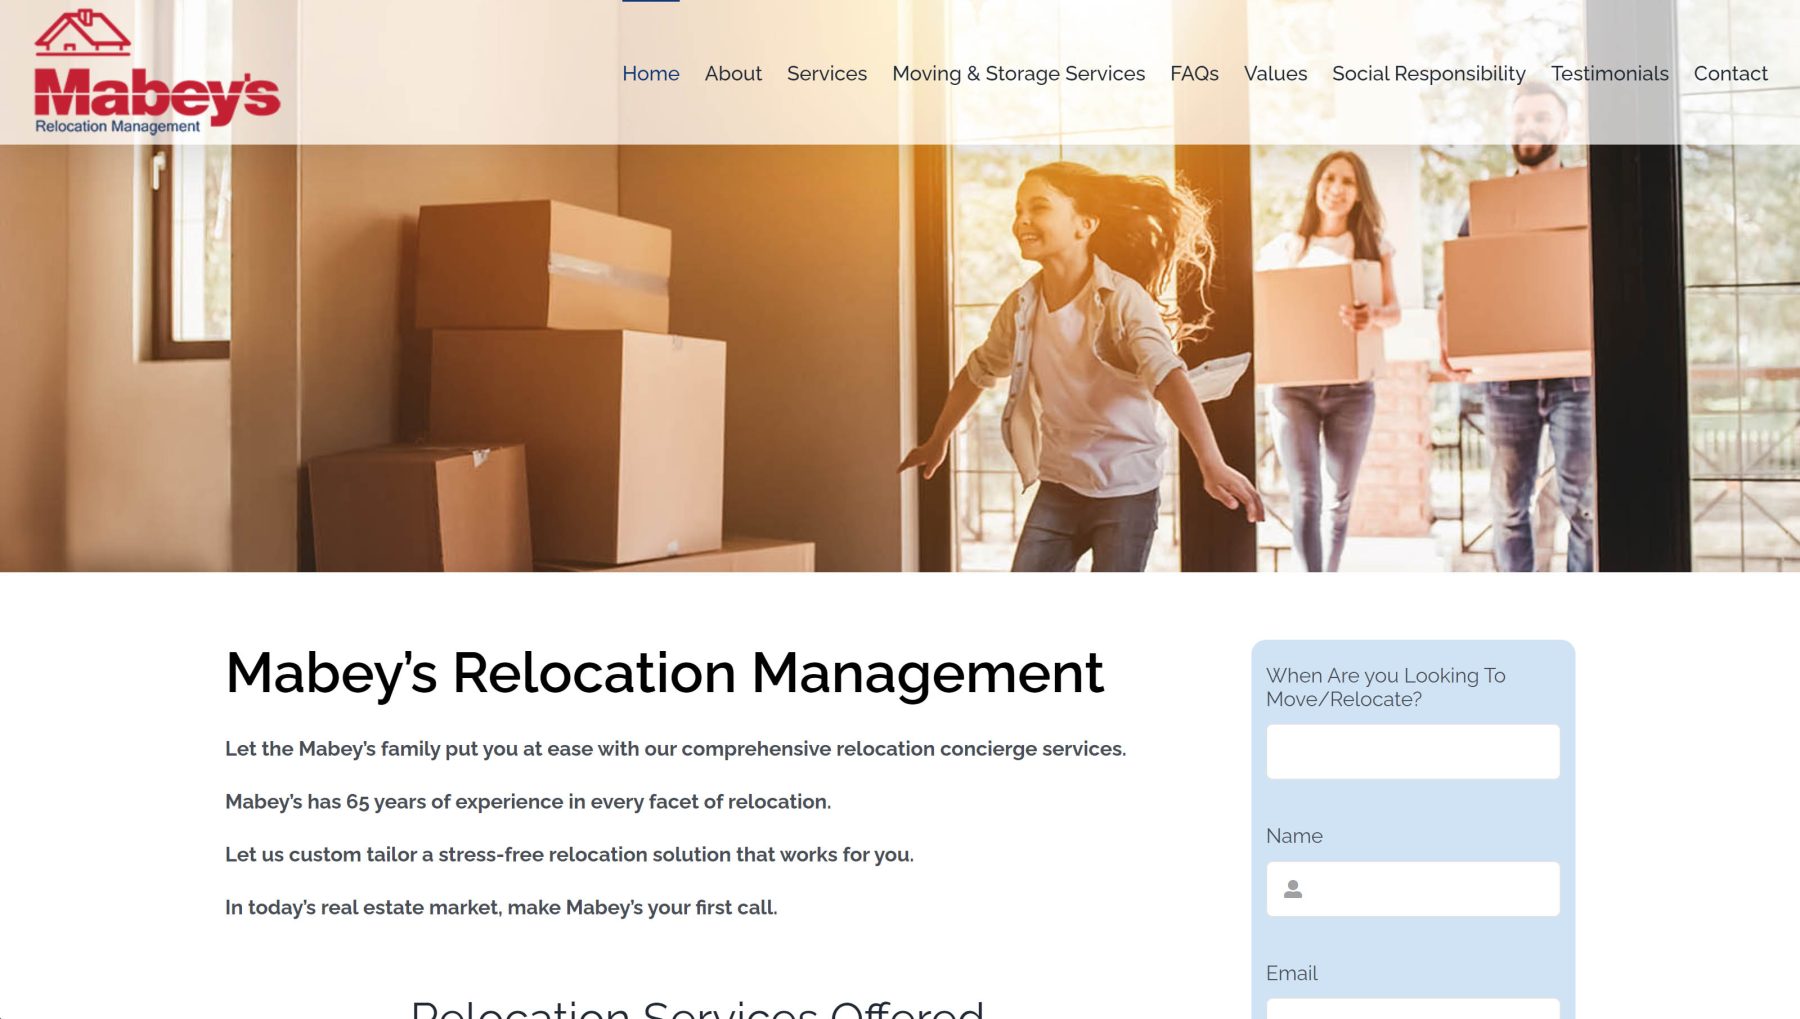Open Social Responsibility from the menu
1800x1019 pixels.
tap(1428, 74)
